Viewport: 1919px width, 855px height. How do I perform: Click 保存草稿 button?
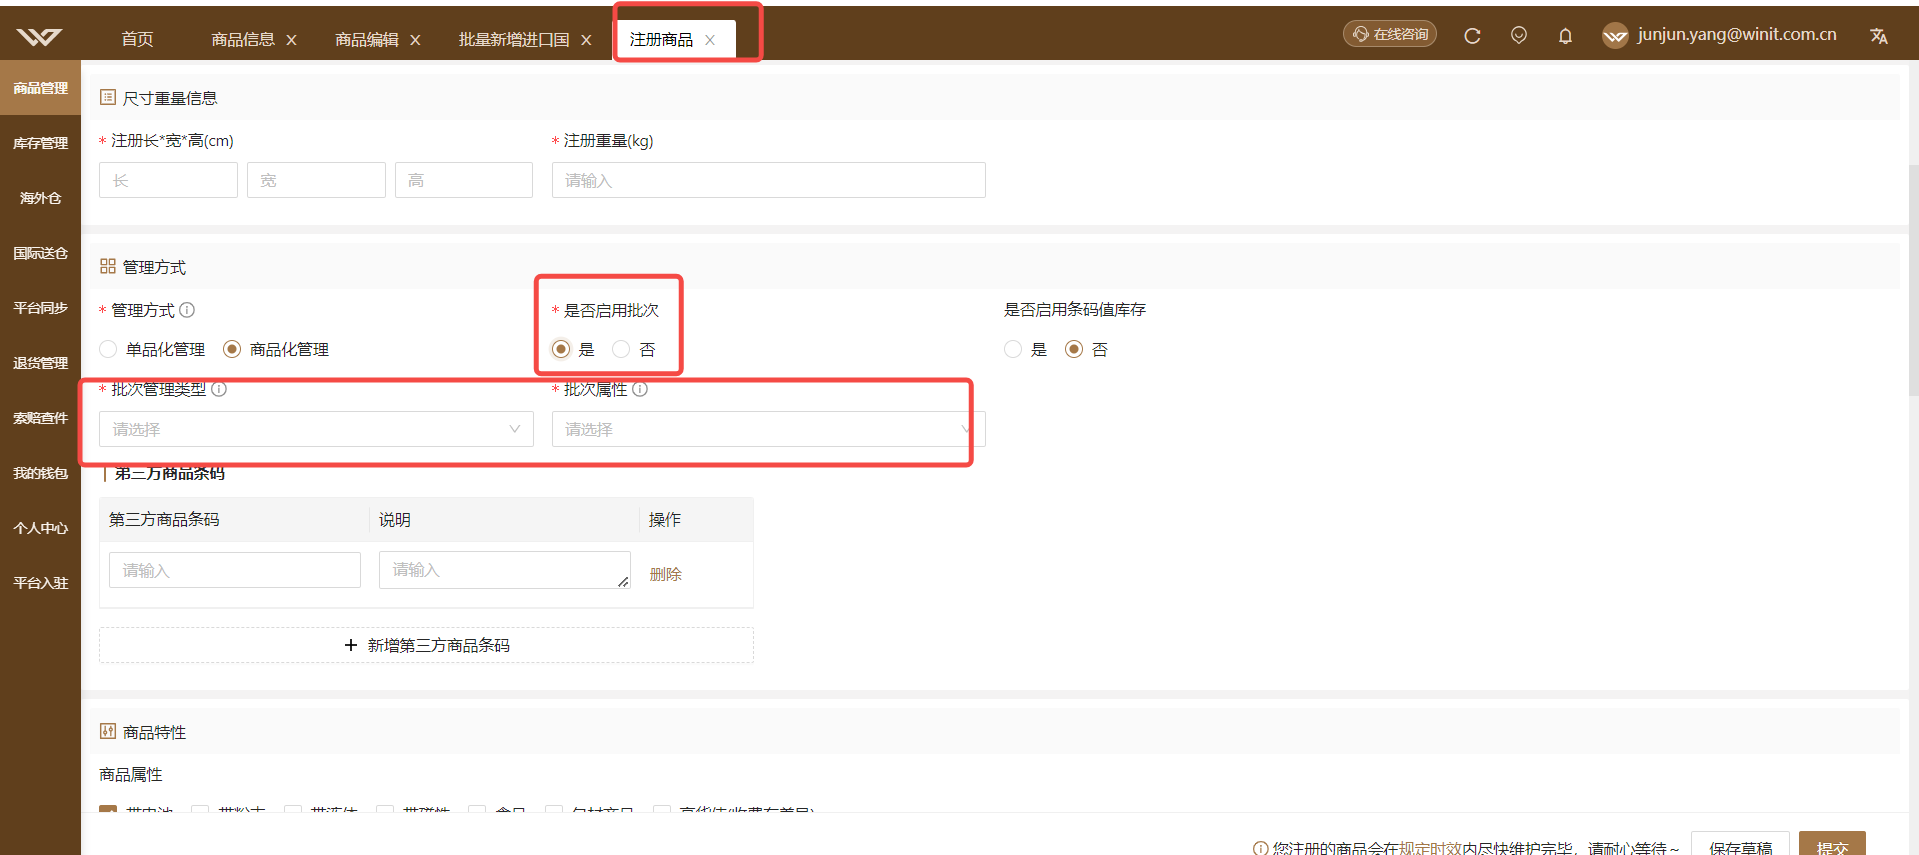tap(1740, 844)
